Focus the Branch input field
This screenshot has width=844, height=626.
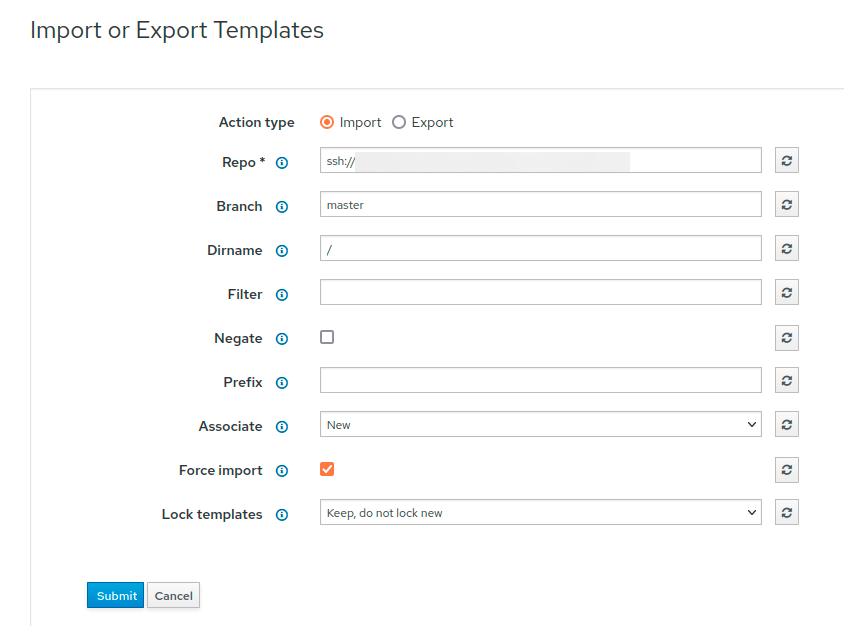[540, 205]
